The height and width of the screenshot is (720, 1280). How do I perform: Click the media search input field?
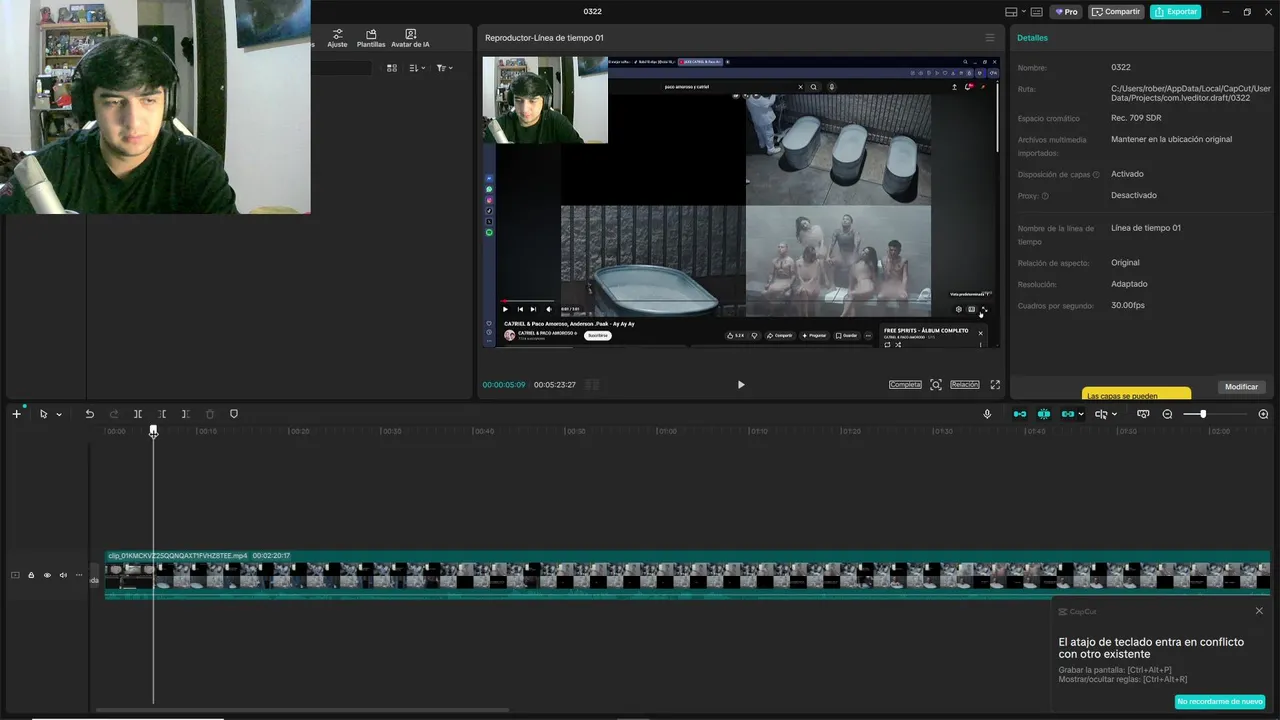[340, 68]
